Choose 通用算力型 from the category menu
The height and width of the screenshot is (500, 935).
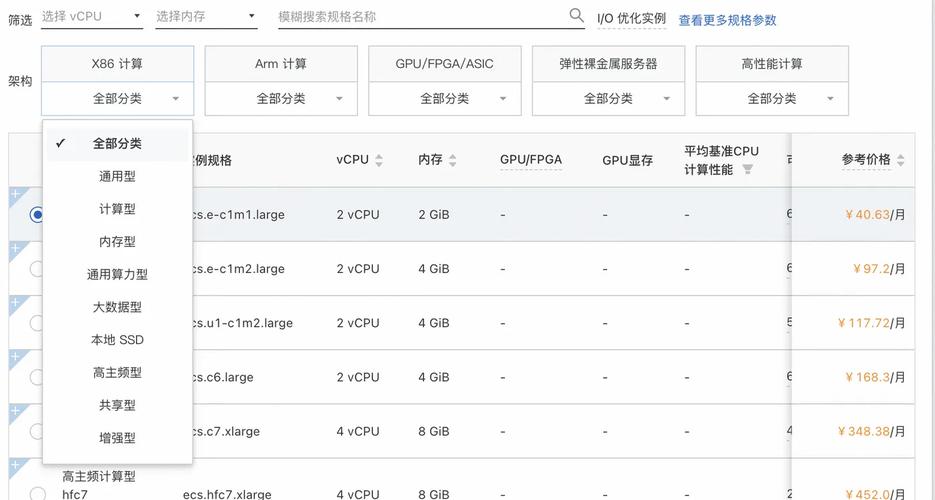click(x=117, y=274)
